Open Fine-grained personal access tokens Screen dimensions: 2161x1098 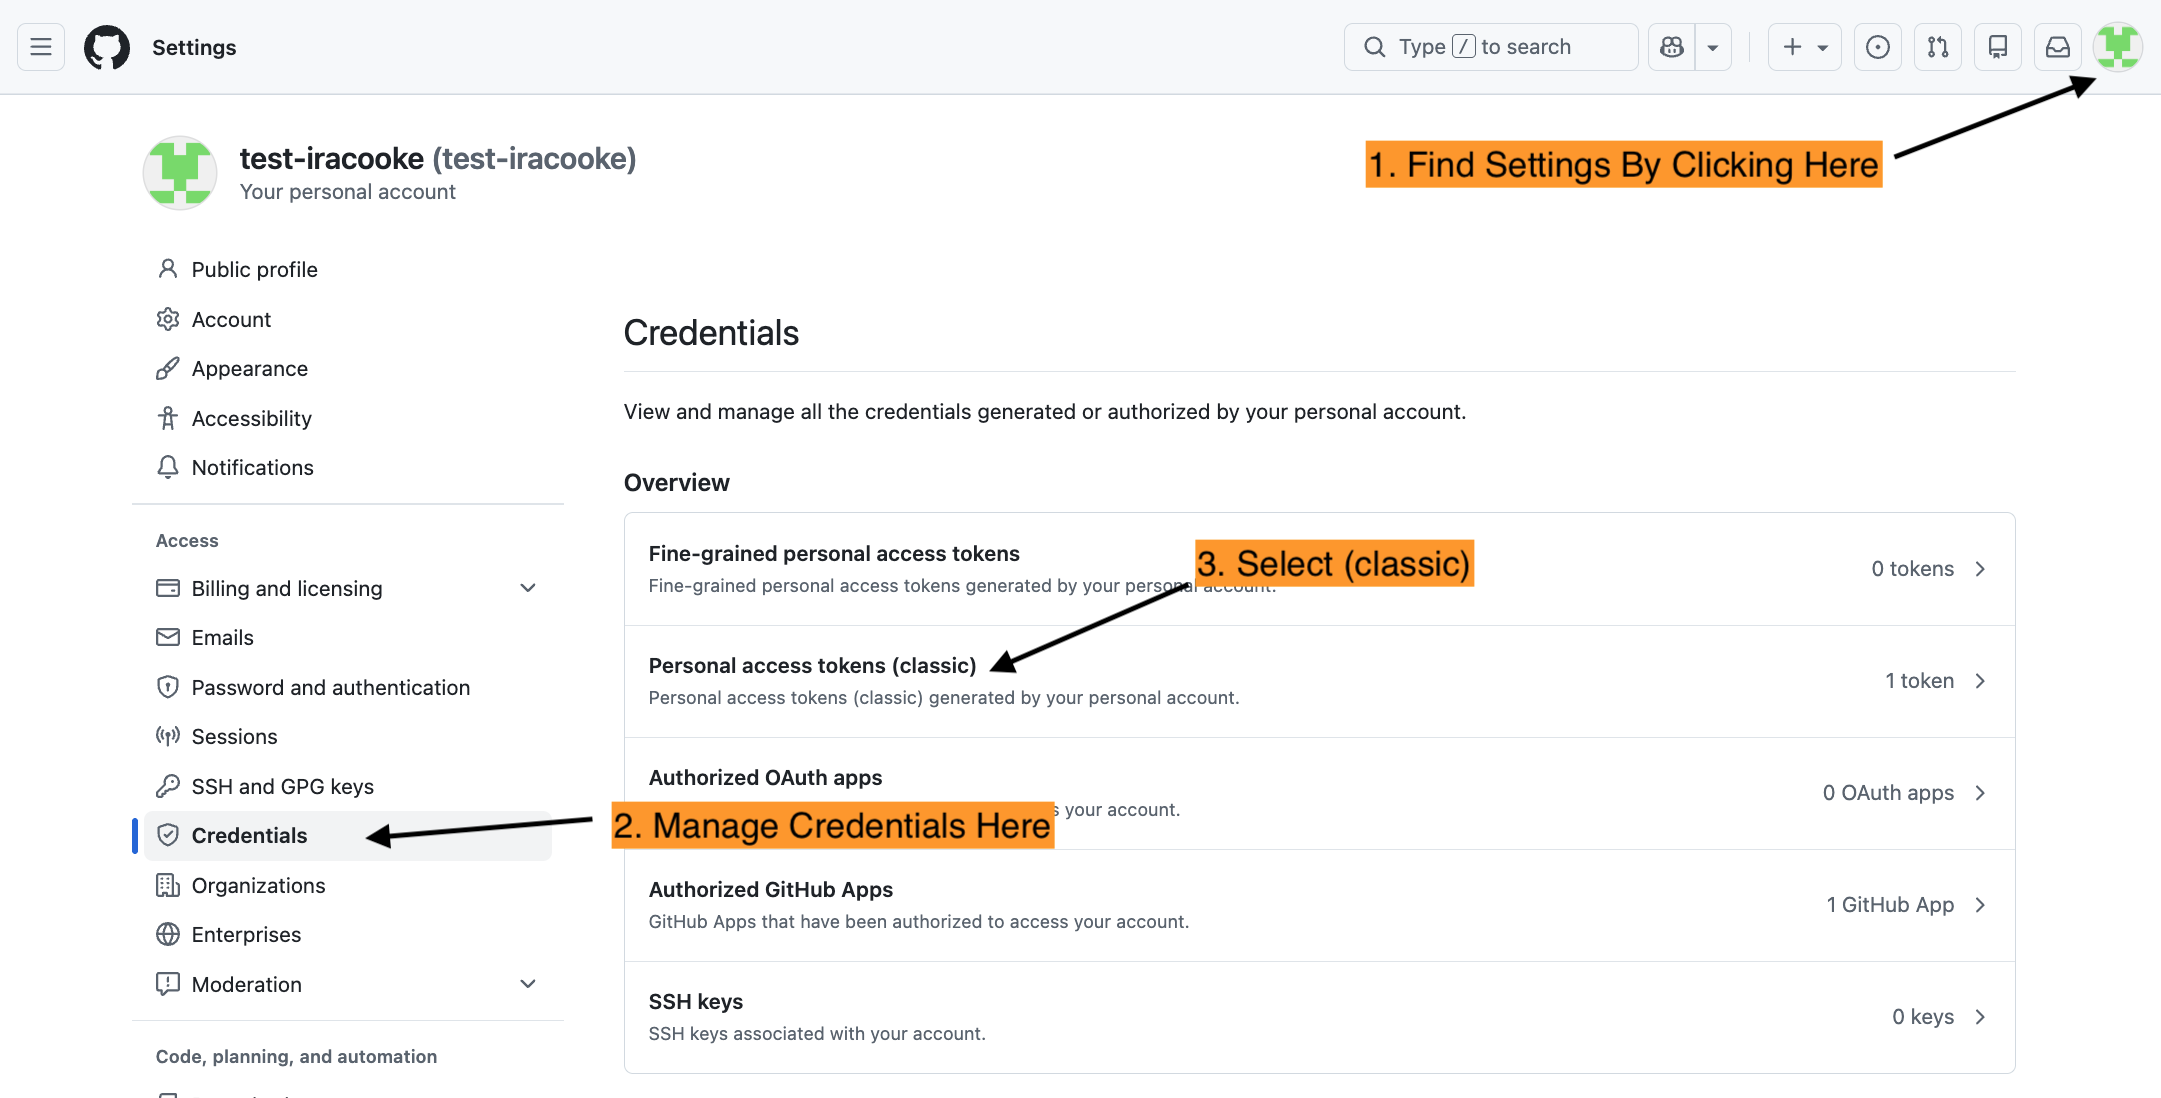[1320, 570]
